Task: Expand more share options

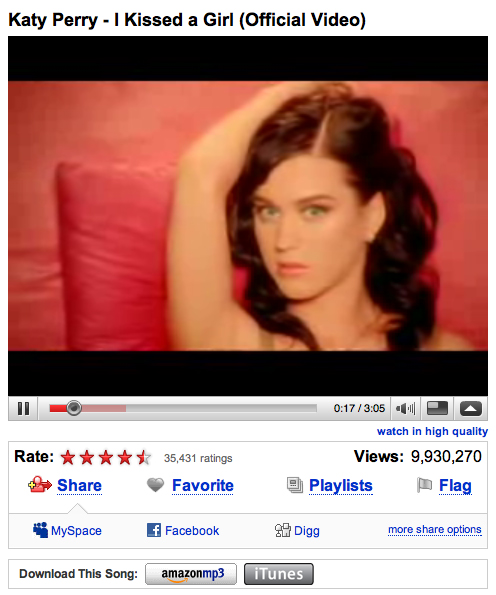Action: click(435, 529)
